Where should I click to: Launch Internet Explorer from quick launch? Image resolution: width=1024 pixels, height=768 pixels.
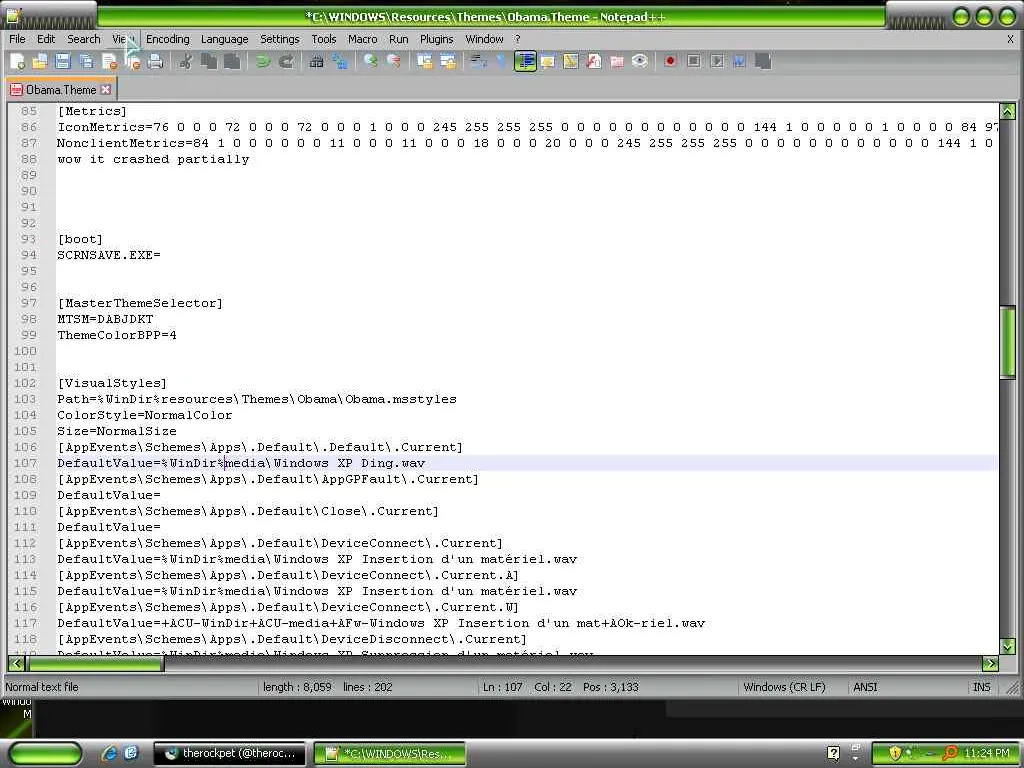109,753
